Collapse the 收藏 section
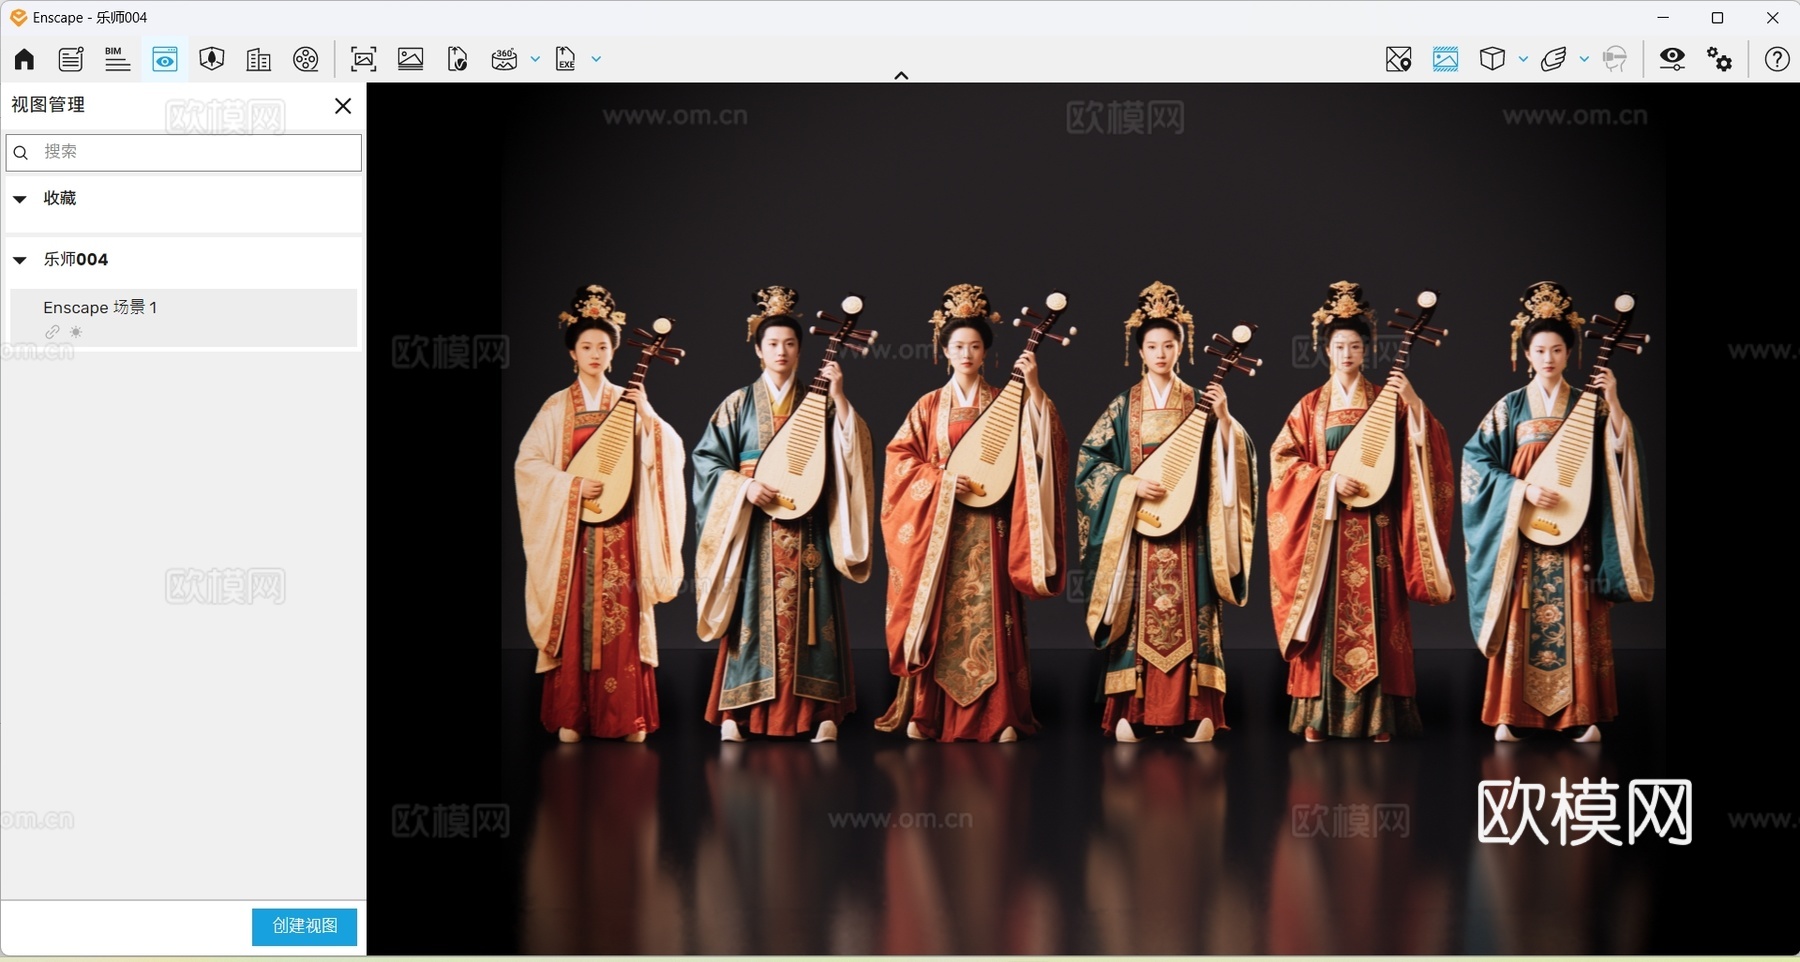1800x962 pixels. [x=19, y=199]
